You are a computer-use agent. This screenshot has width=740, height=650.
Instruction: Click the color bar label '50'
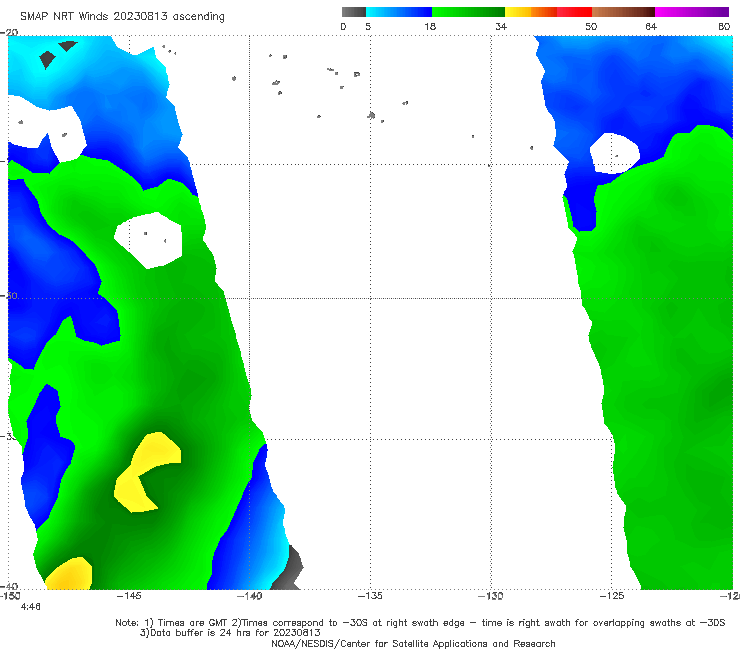tap(591, 26)
